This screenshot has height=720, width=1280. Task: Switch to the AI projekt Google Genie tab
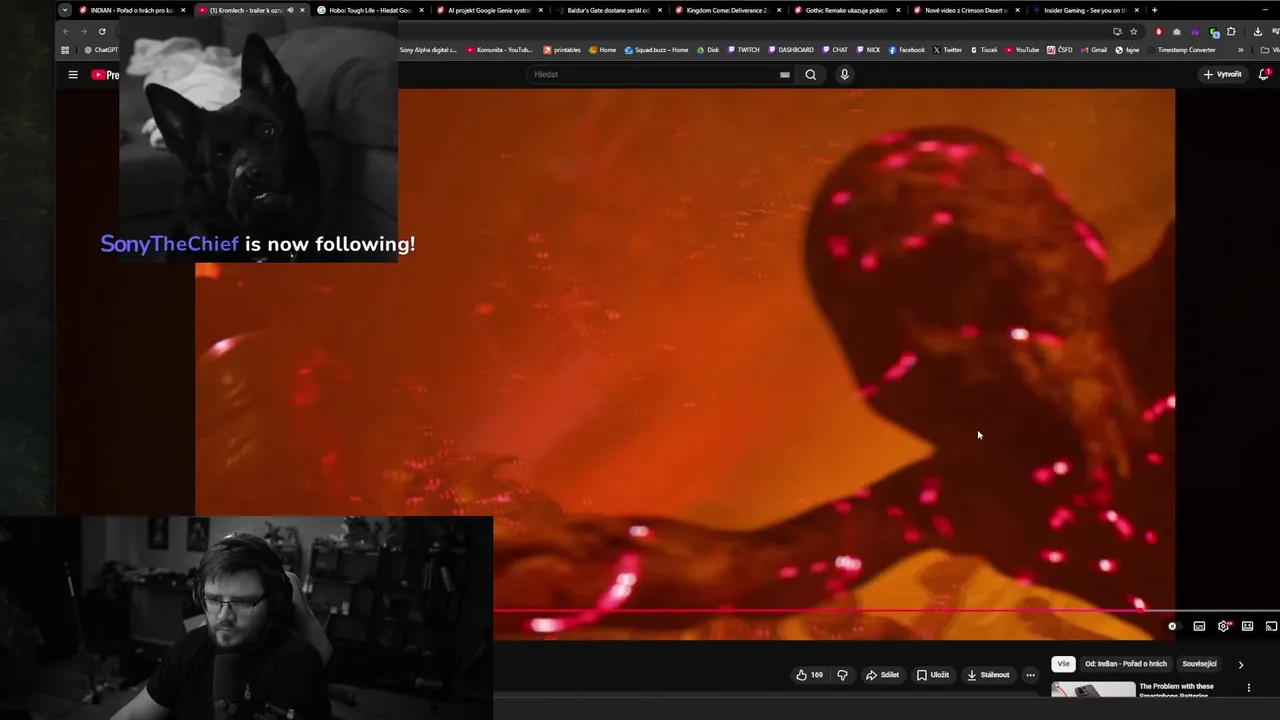coord(489,10)
